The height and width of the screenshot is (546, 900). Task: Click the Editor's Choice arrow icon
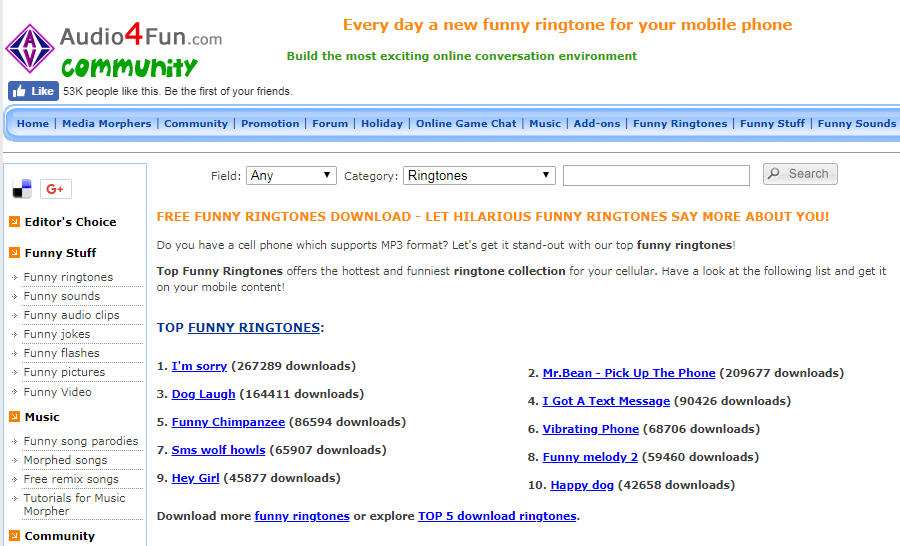click(14, 222)
